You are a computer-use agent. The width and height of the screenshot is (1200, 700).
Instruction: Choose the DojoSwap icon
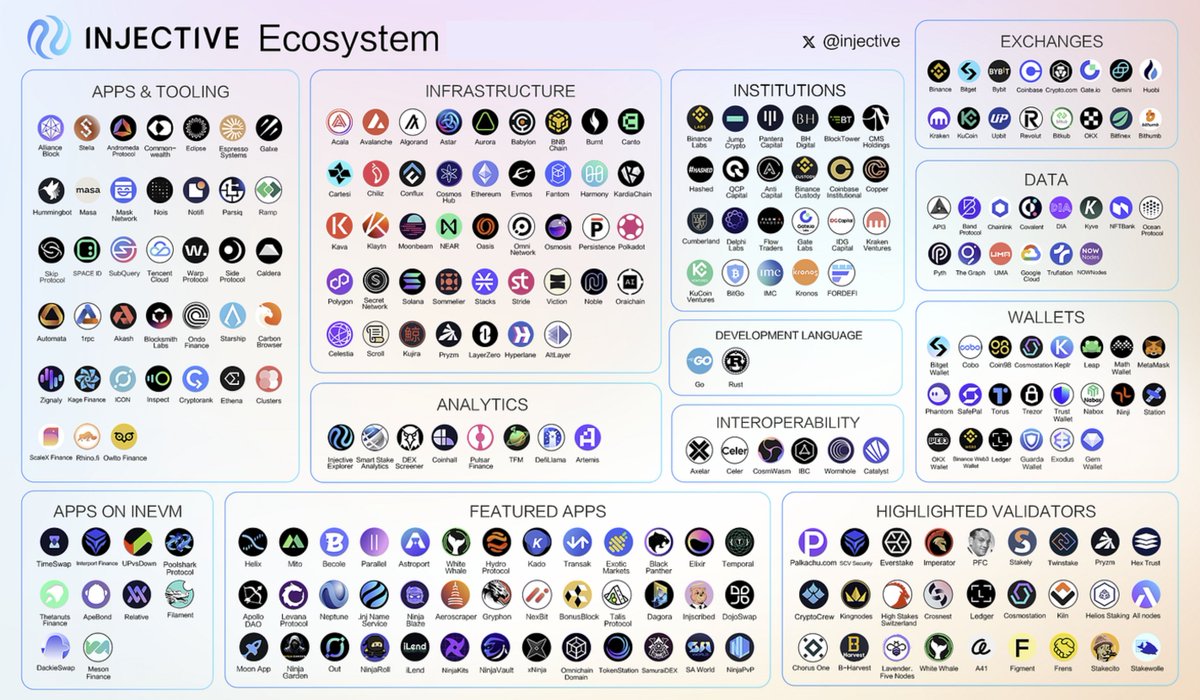[739, 594]
